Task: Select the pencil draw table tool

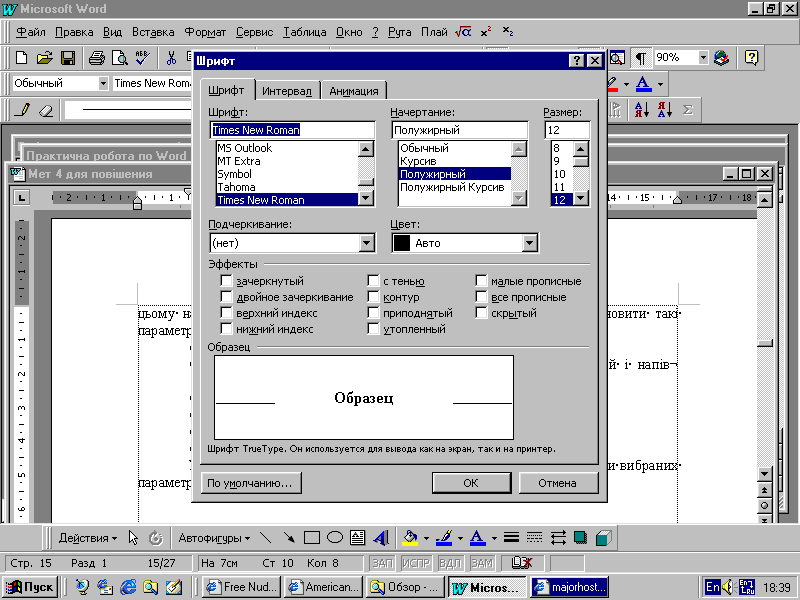Action: (22, 110)
